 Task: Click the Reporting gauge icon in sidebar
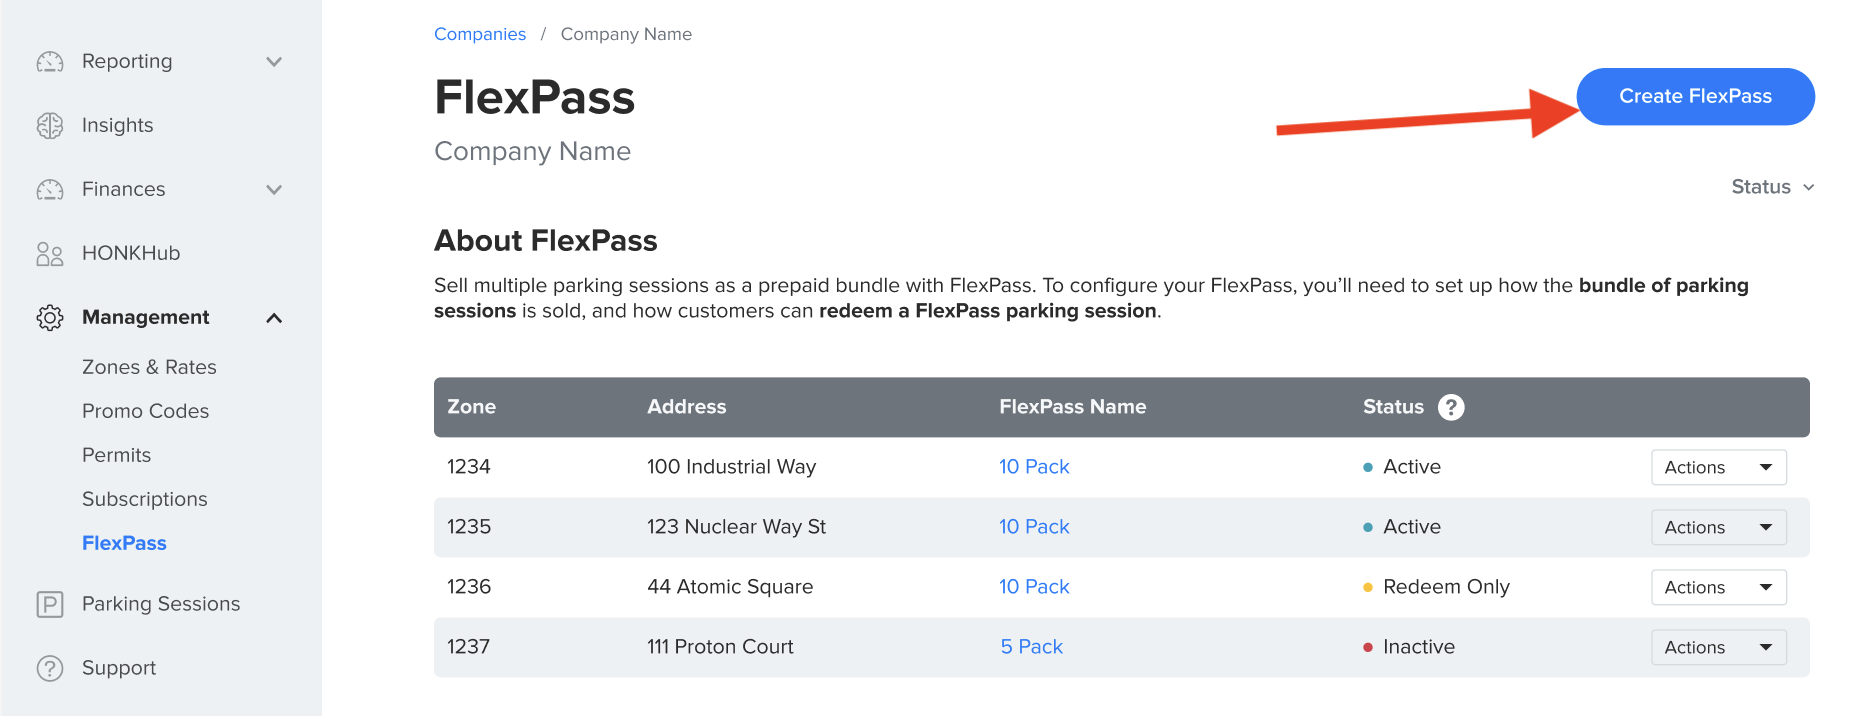50,62
